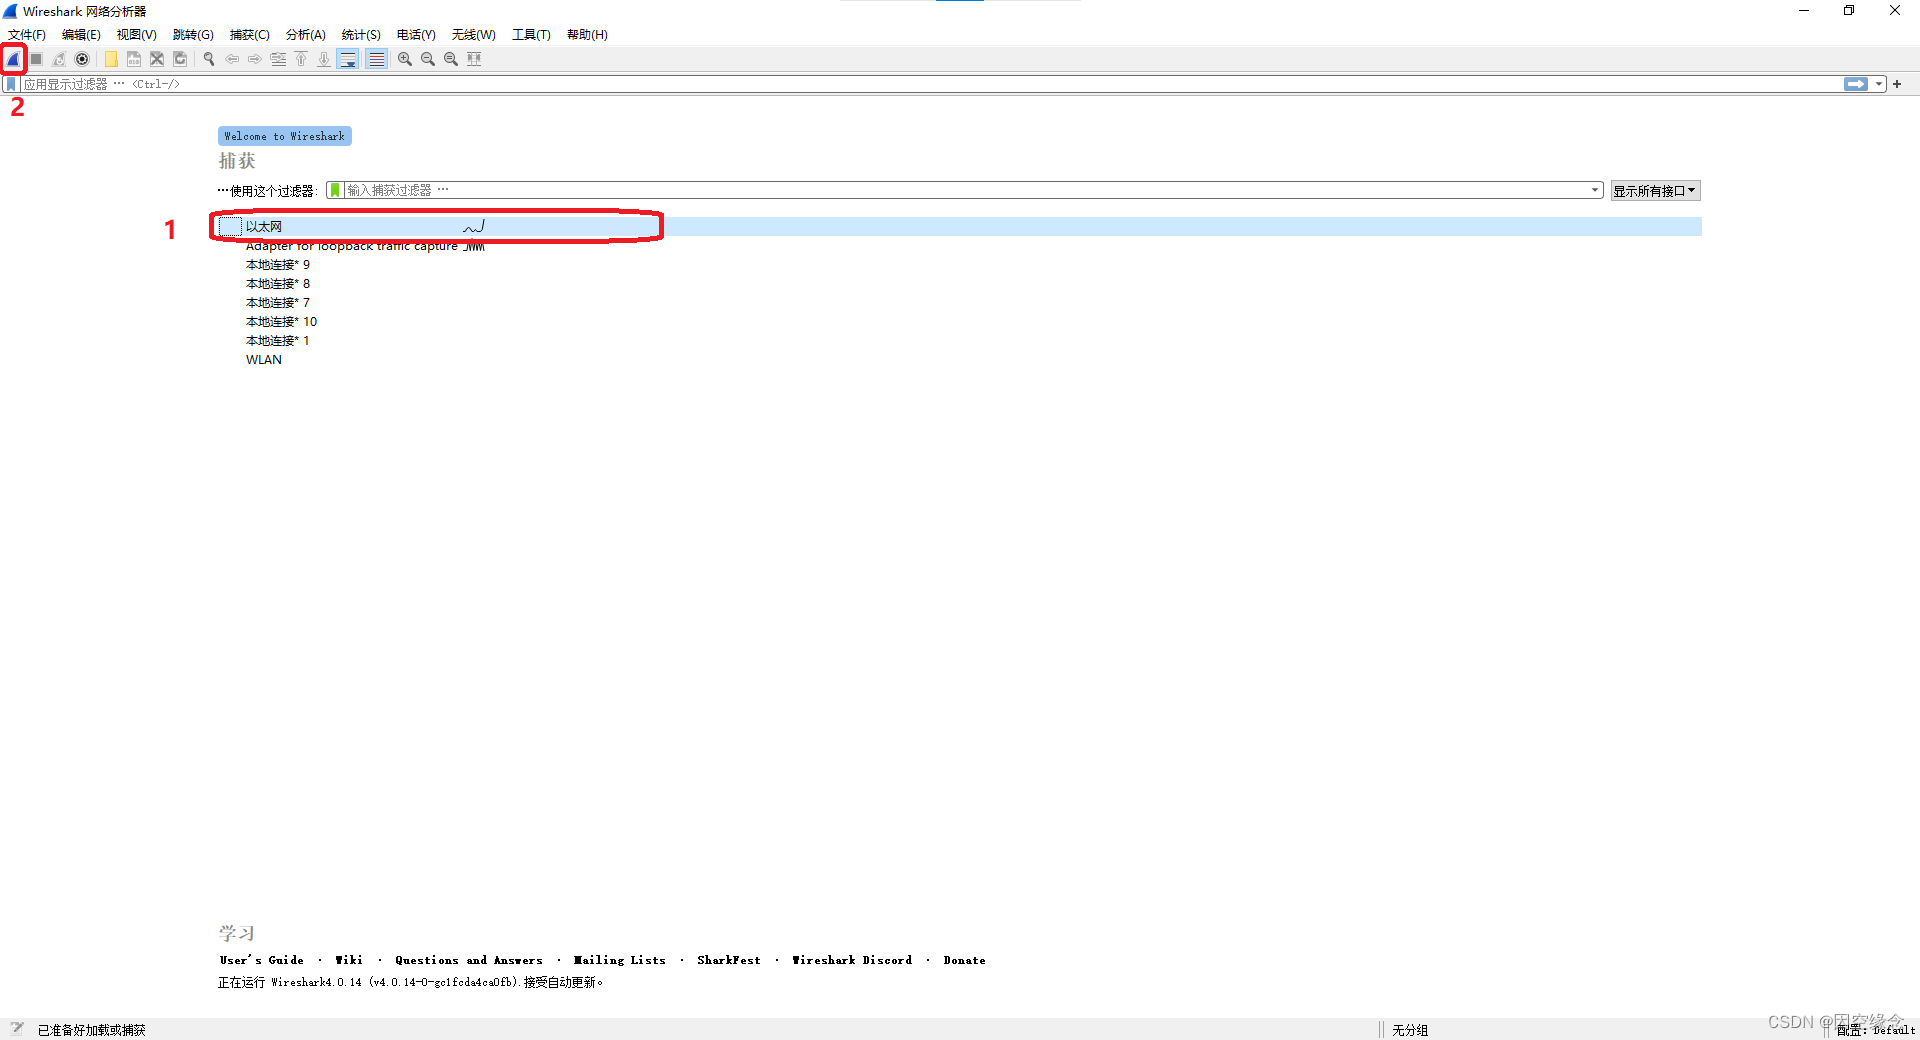Select interface 本地连接* 8
1920x1040 pixels.
(960, 284)
